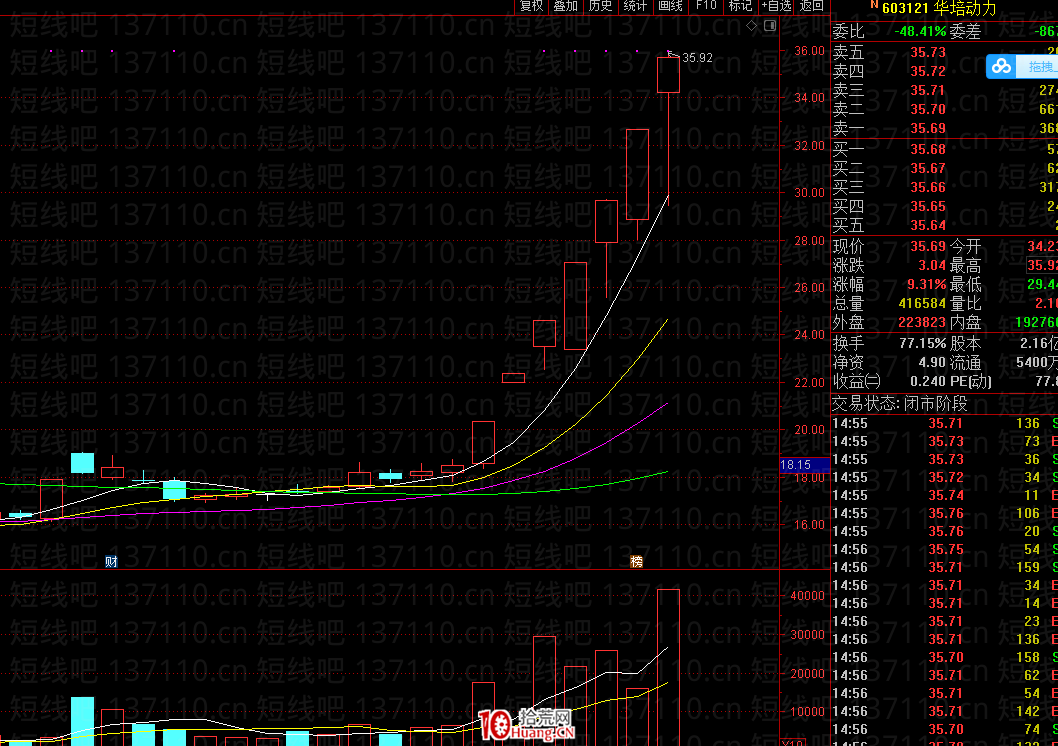Image resolution: width=1058 pixels, height=746 pixels.
Task: Select 买四 bid price 35.65
Action: point(928,206)
